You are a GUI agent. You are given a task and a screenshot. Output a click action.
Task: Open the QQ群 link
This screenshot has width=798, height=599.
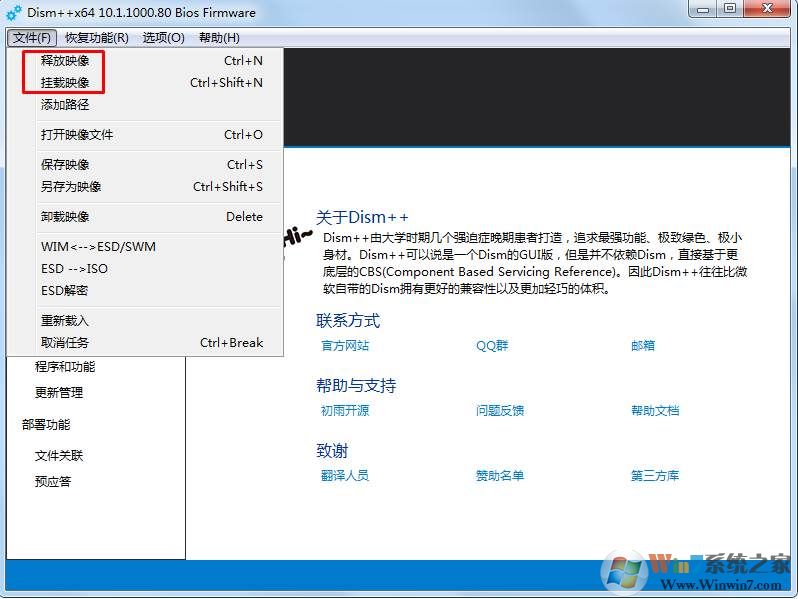[x=492, y=346]
